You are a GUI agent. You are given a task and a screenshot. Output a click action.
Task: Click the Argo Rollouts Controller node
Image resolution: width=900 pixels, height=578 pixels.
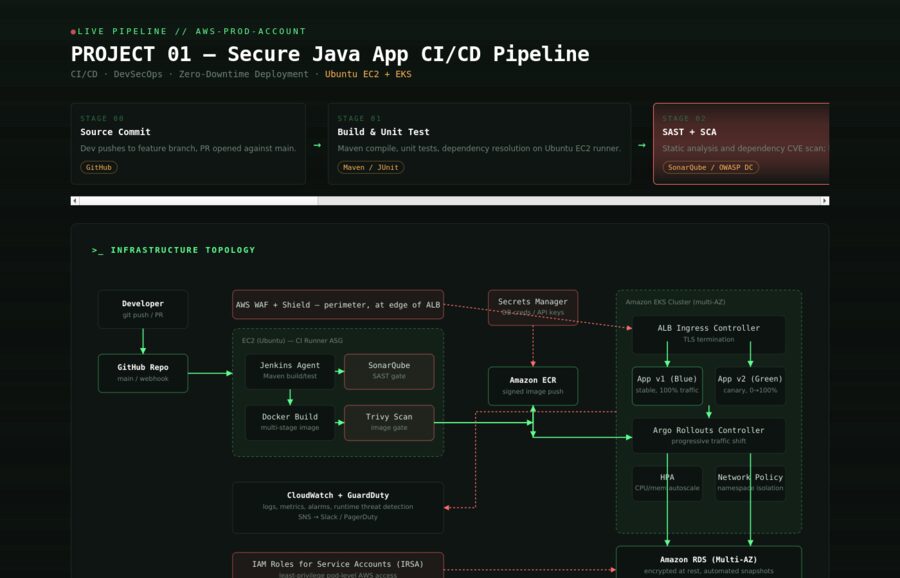pos(709,436)
